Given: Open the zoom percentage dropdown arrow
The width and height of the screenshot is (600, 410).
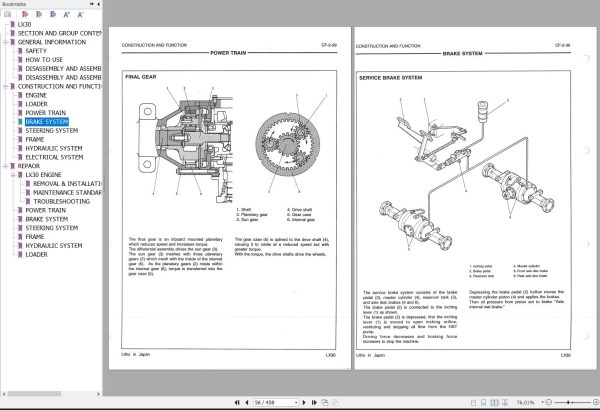Looking at the screenshot, I should point(542,402).
